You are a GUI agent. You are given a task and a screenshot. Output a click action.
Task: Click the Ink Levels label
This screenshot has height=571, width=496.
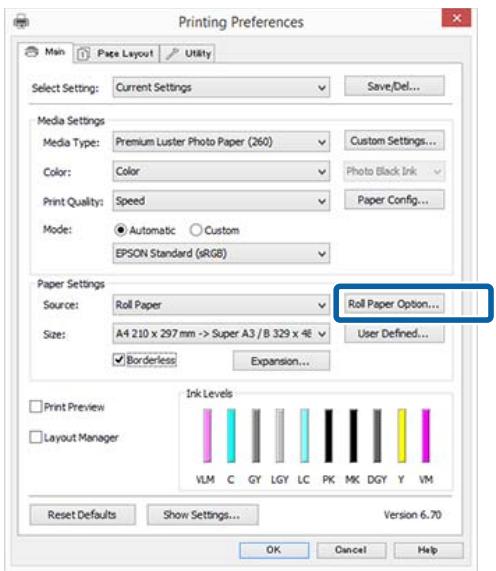tap(209, 393)
